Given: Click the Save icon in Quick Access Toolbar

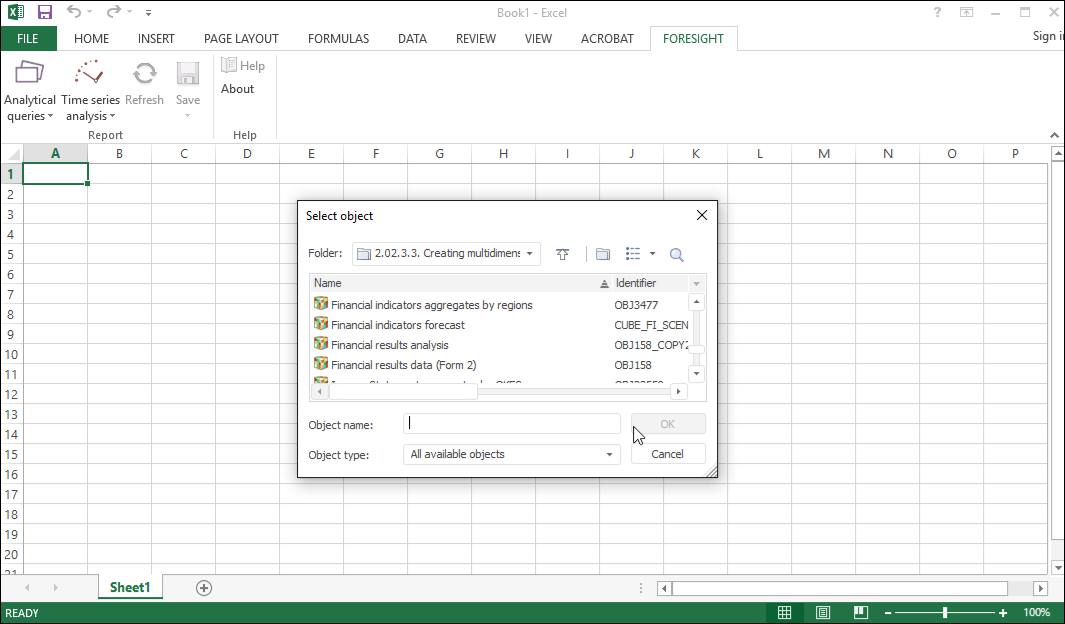Looking at the screenshot, I should coord(45,13).
